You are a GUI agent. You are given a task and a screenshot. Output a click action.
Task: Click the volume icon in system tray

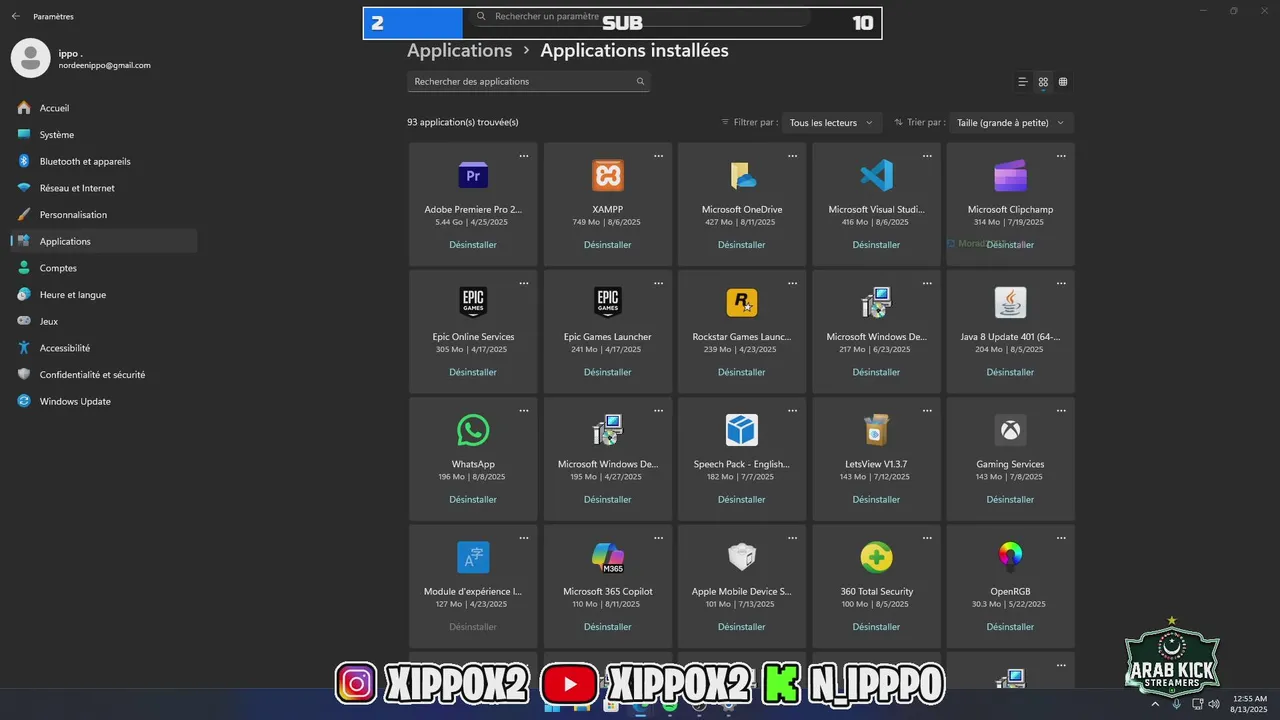pos(1214,704)
